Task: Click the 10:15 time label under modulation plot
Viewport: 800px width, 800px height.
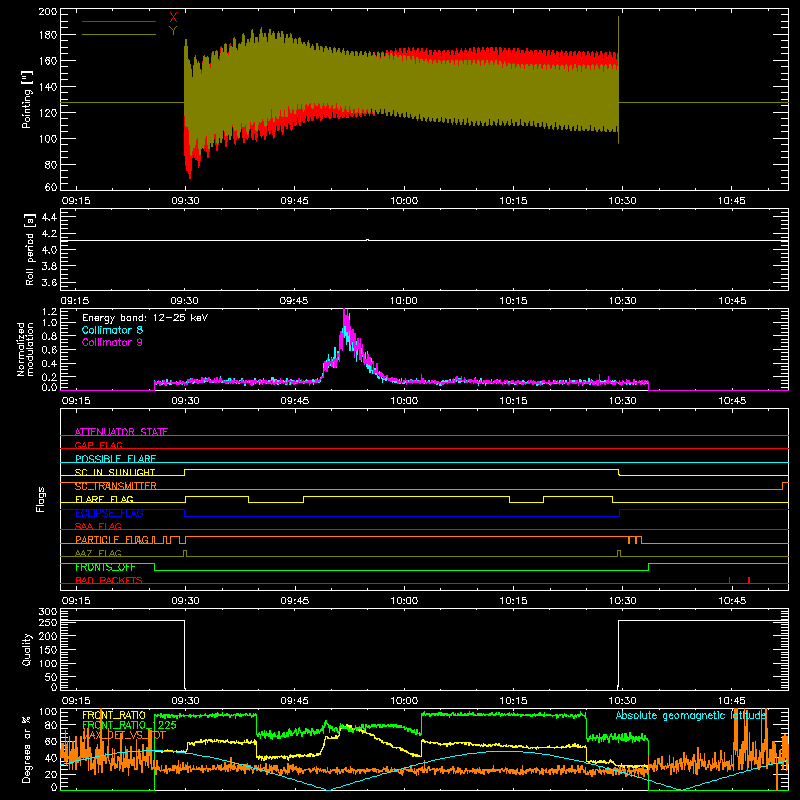Action: [513, 401]
